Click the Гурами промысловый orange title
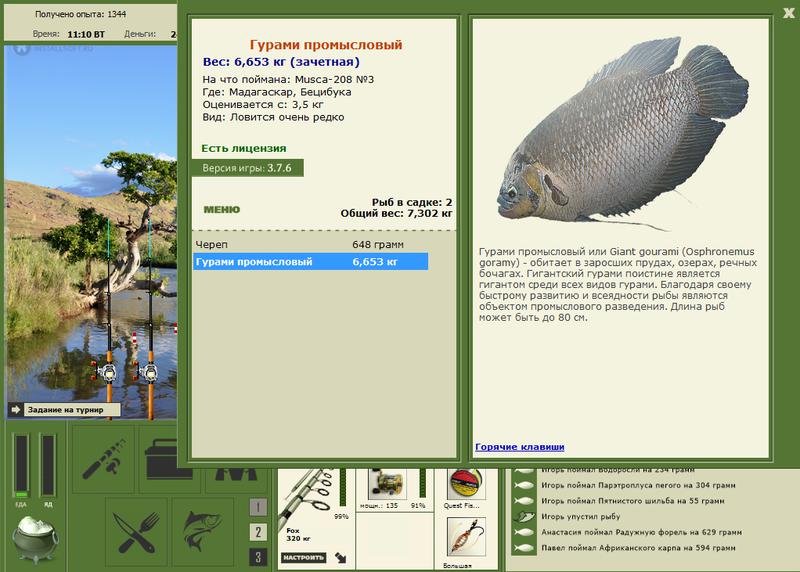800x572 pixels. [x=326, y=45]
